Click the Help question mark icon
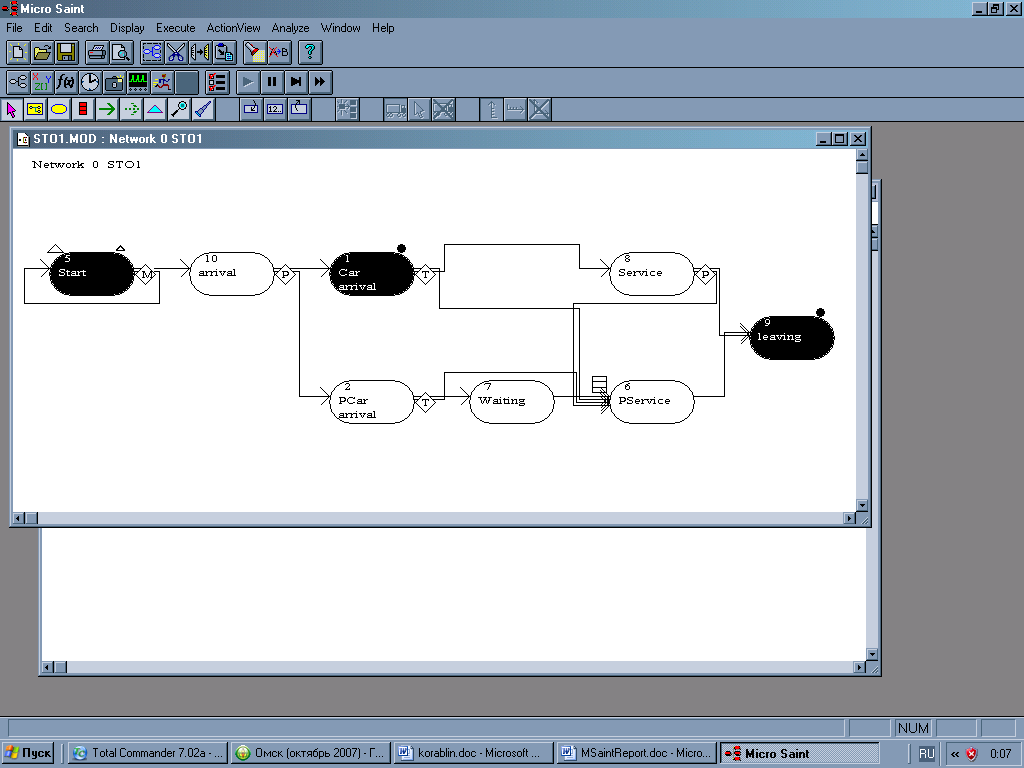This screenshot has width=1024, height=768. (x=310, y=52)
